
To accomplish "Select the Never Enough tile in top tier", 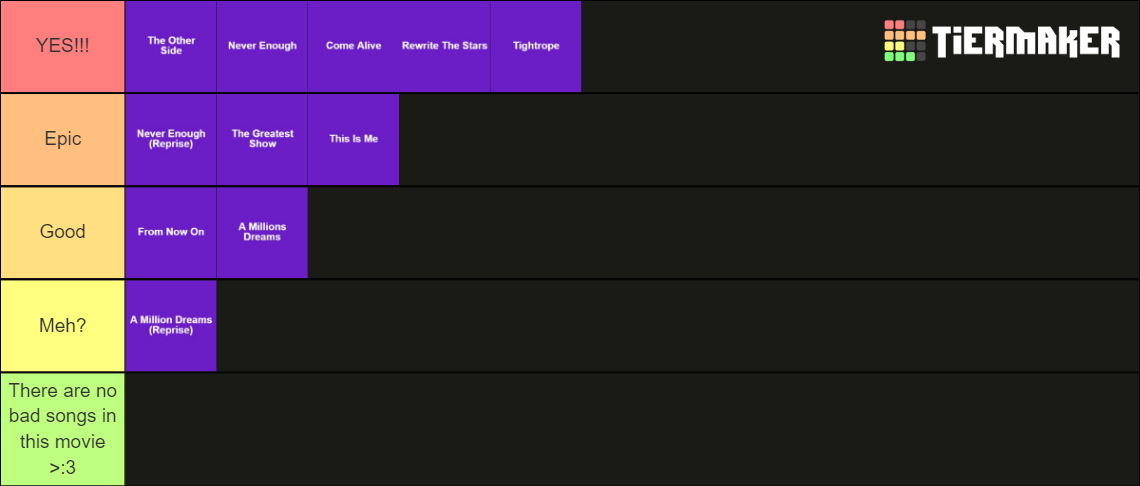I will click(262, 46).
